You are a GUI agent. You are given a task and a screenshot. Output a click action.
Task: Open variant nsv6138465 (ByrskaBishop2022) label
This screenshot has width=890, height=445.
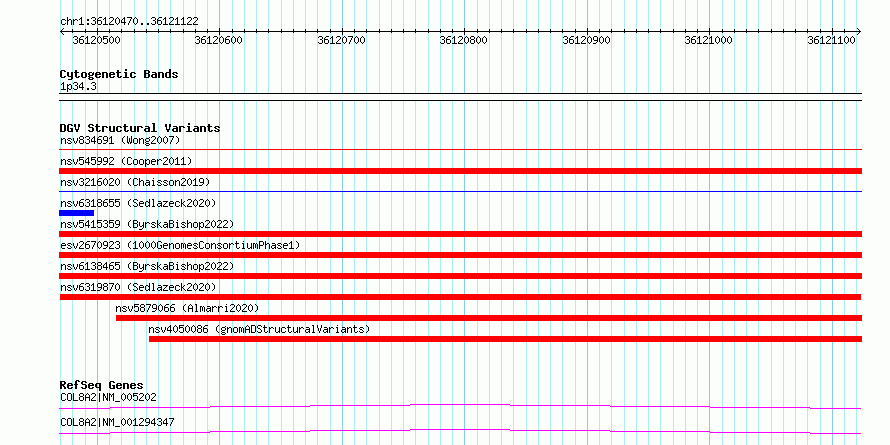[x=147, y=266]
